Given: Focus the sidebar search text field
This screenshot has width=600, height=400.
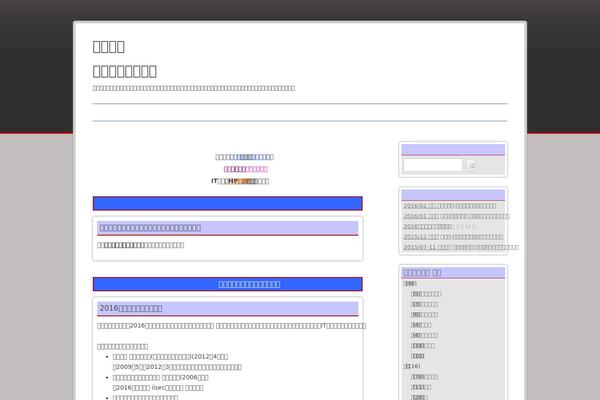Looking at the screenshot, I should [x=433, y=165].
